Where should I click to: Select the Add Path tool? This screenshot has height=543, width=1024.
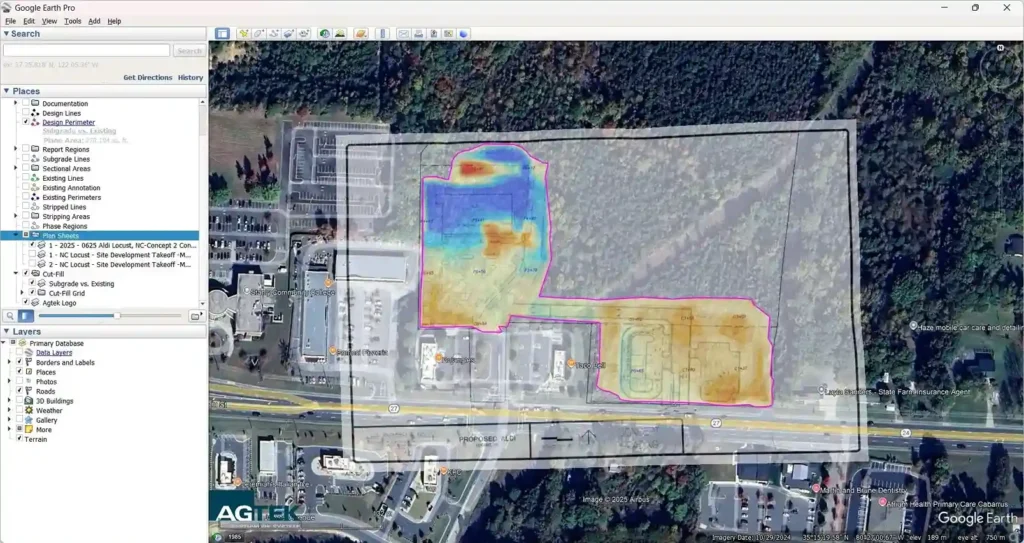click(x=272, y=33)
